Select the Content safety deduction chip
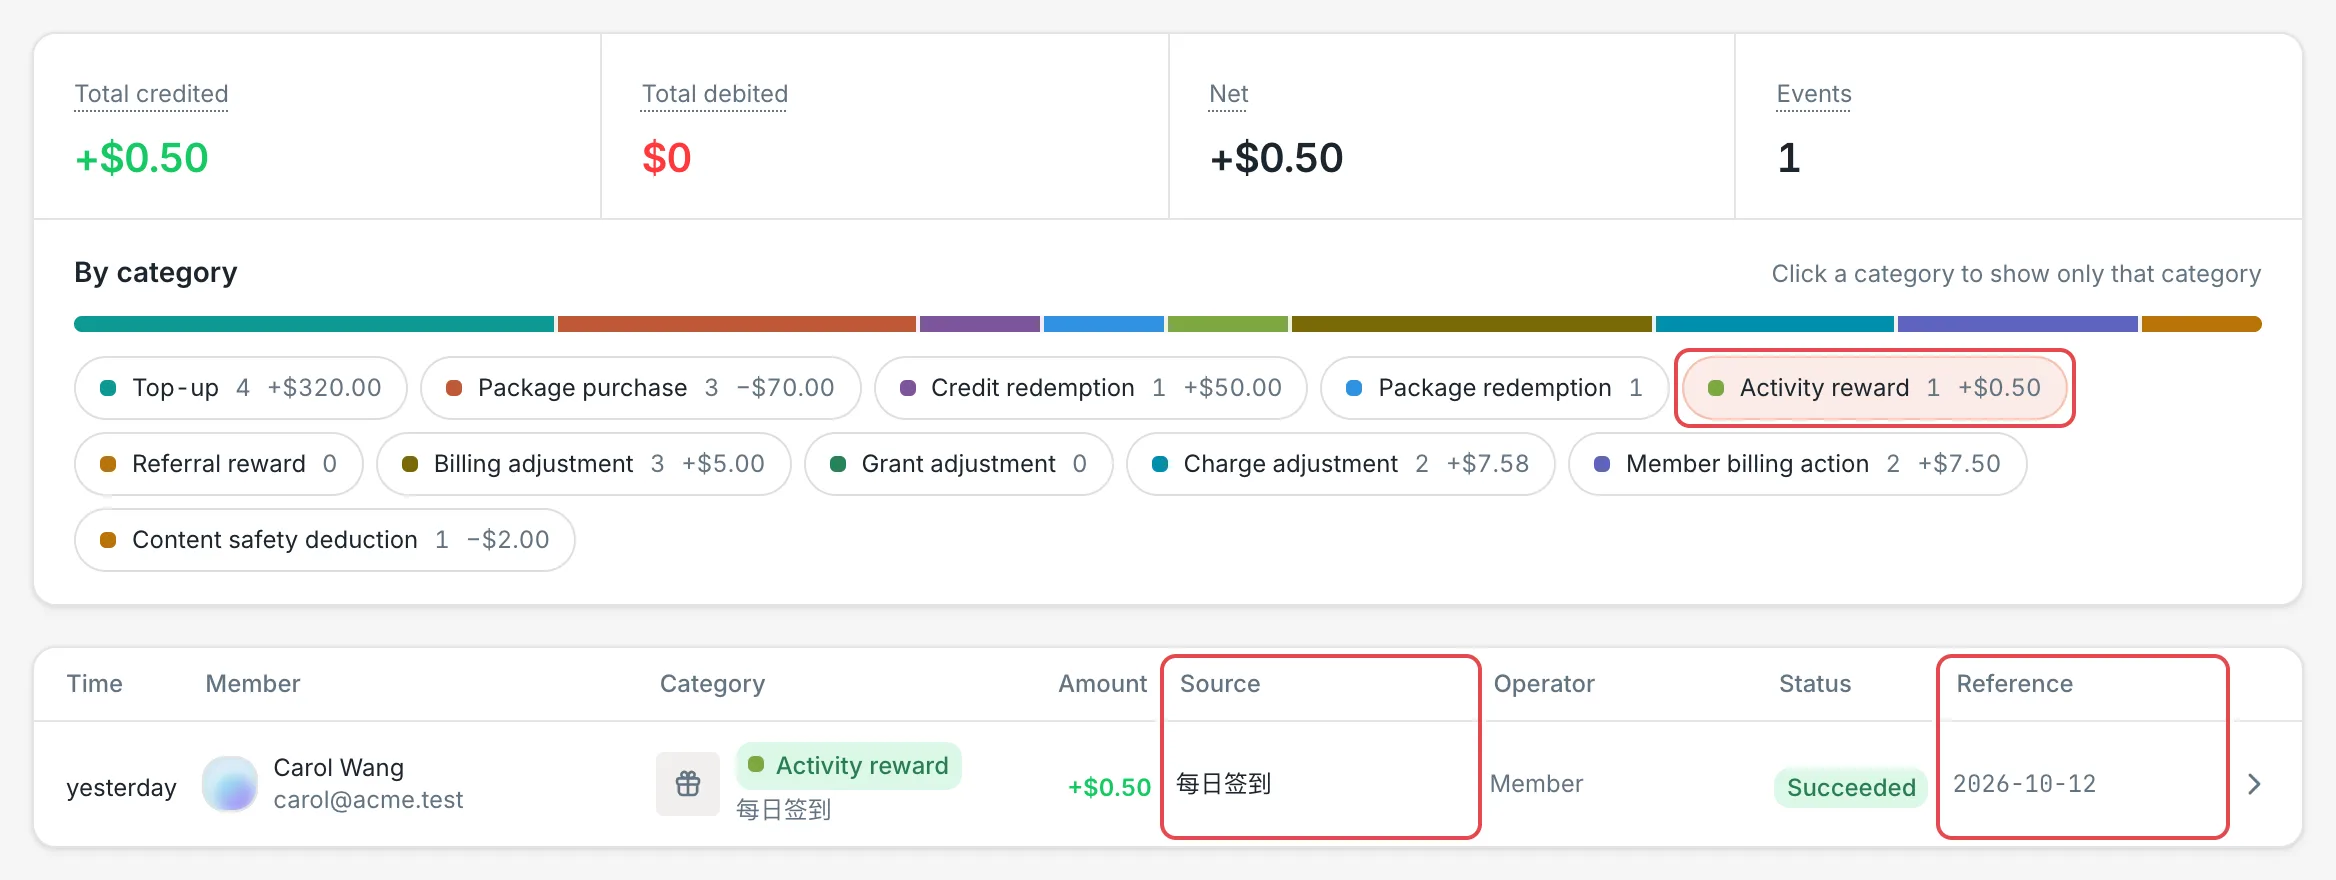2336x880 pixels. 325,540
